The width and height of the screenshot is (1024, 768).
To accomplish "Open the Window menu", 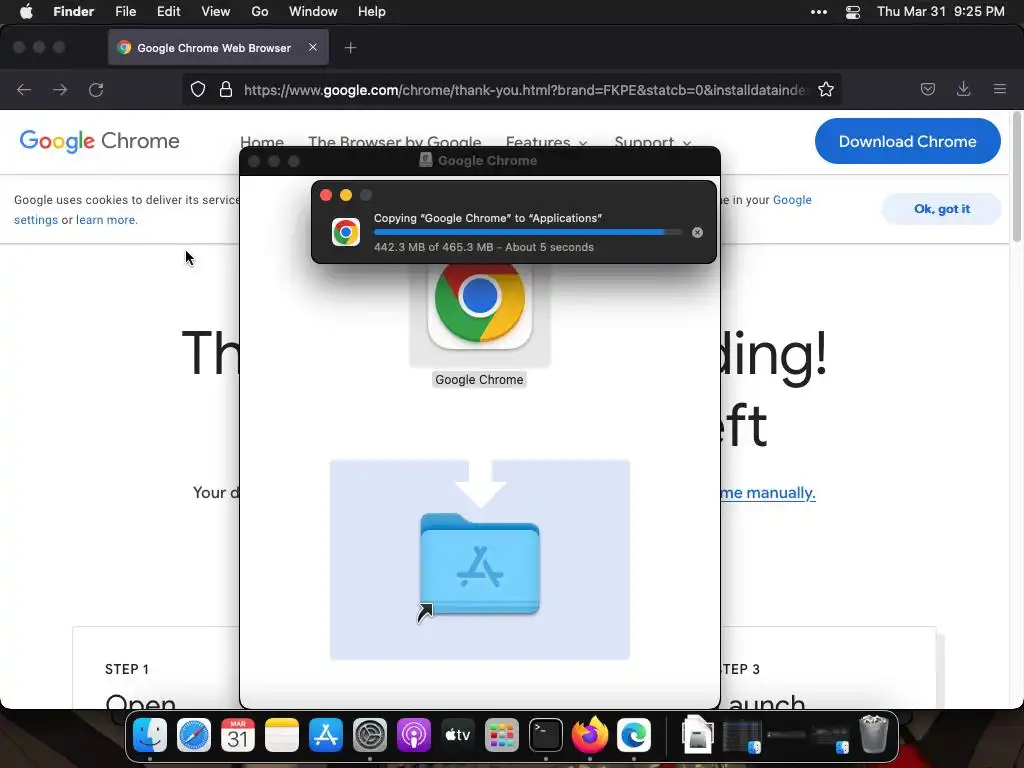I will click(313, 12).
